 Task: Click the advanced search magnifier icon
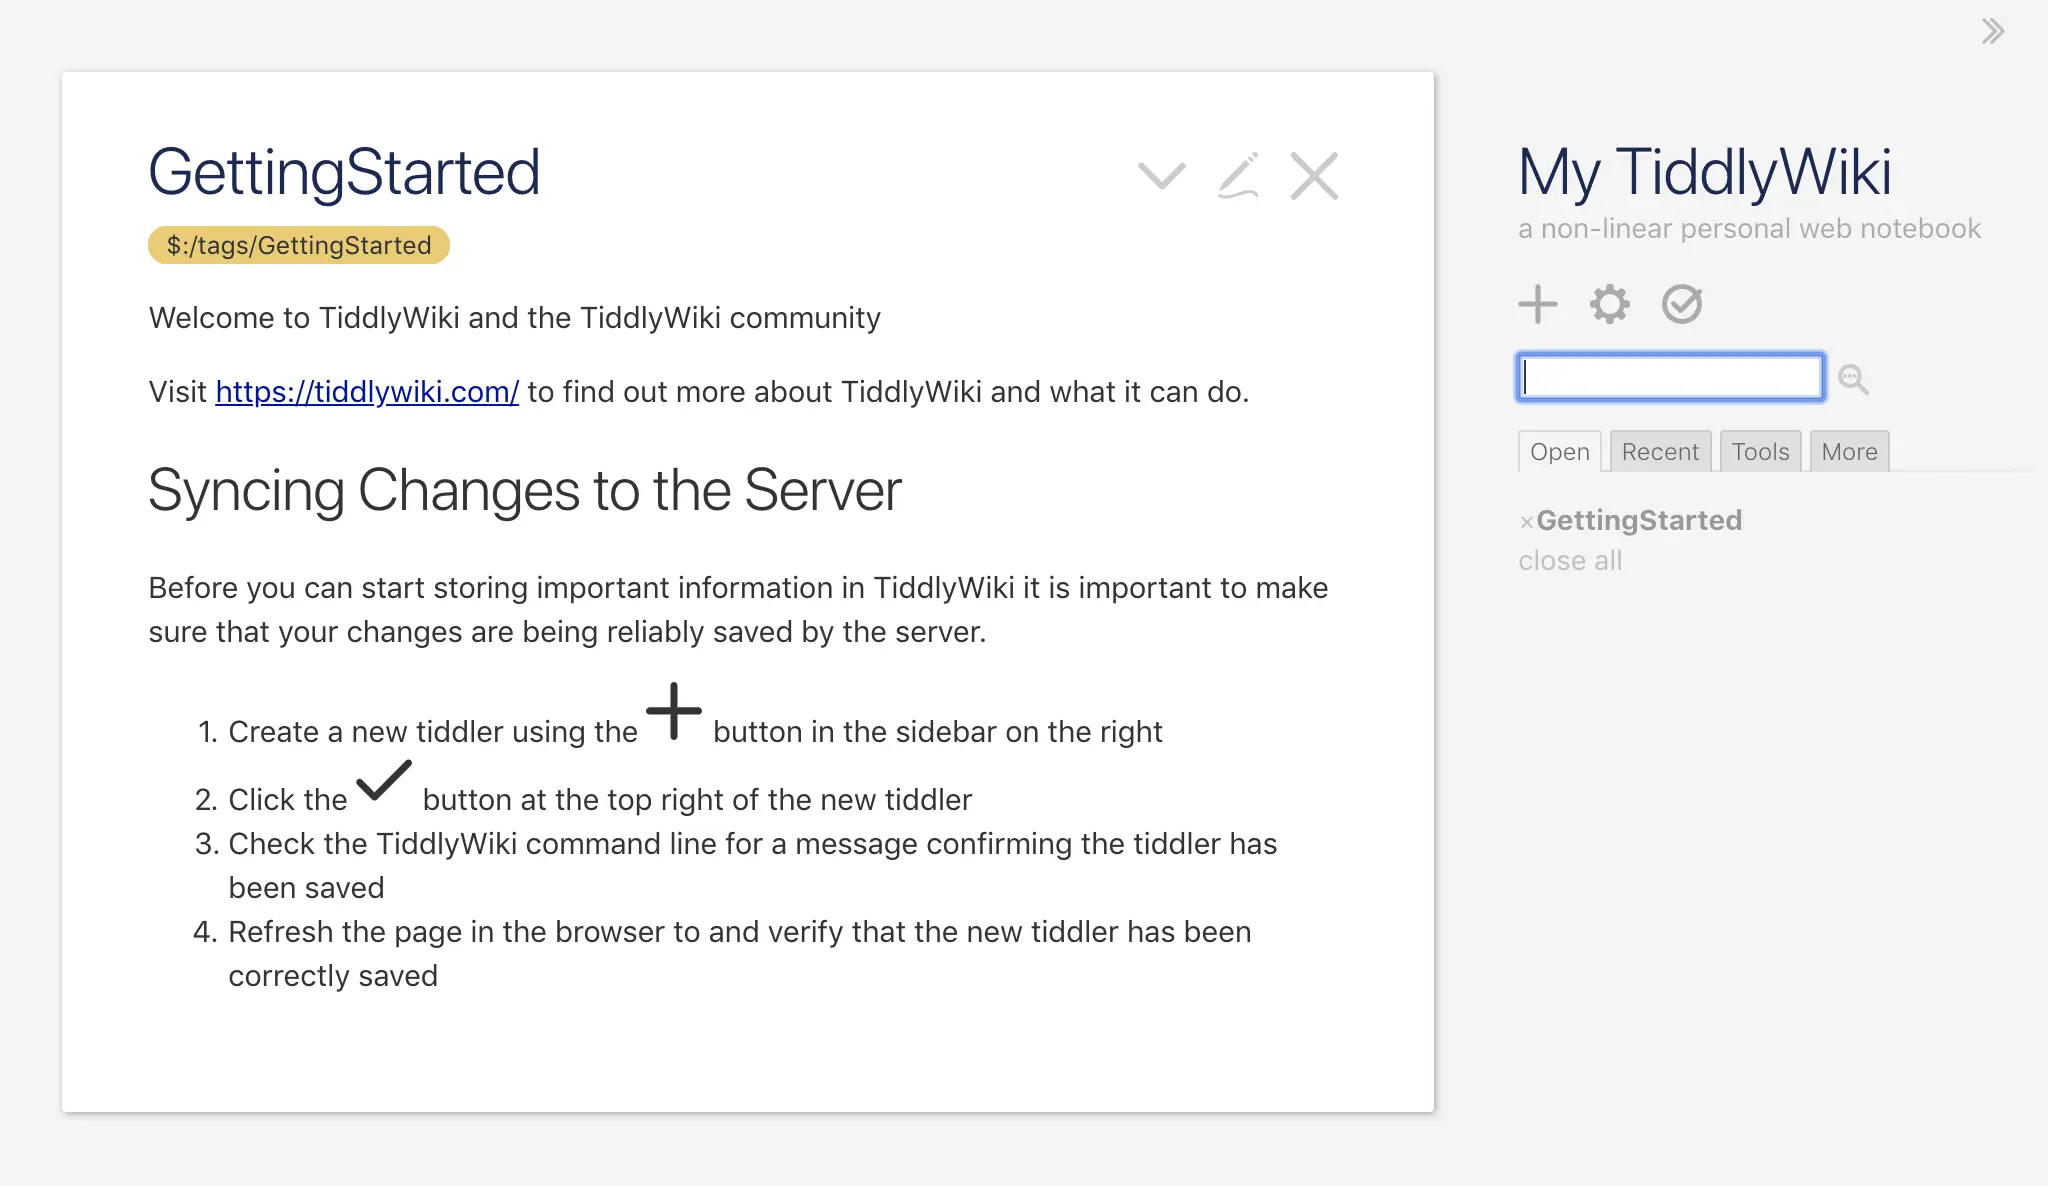[1853, 379]
